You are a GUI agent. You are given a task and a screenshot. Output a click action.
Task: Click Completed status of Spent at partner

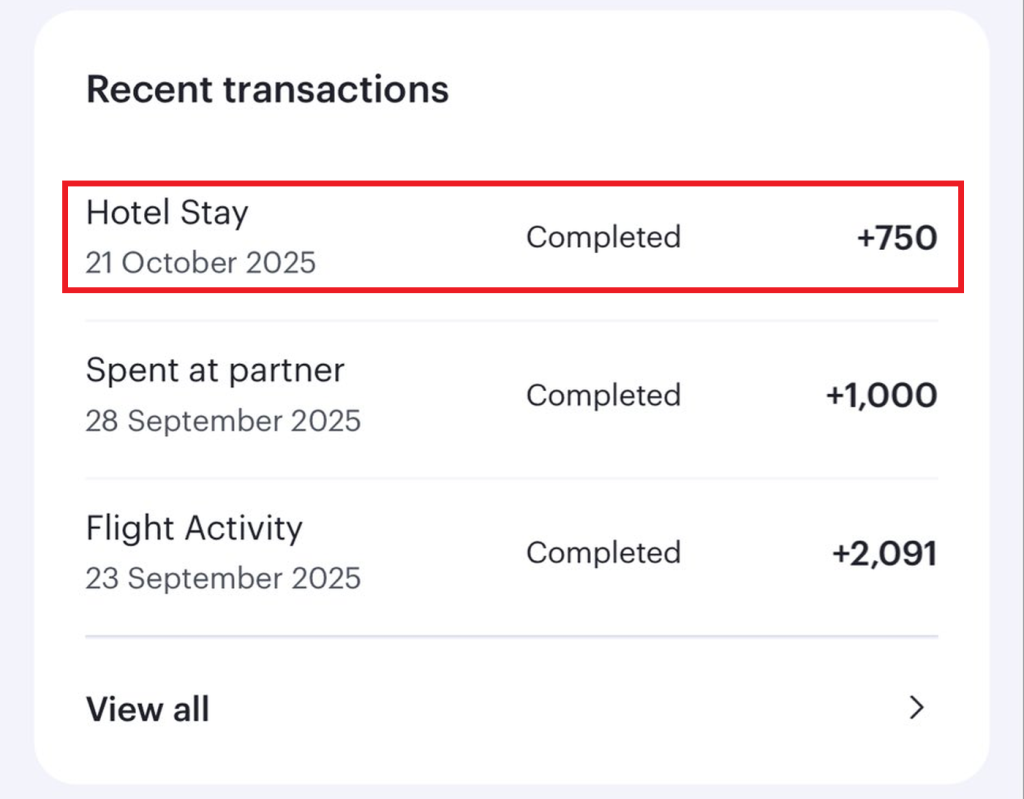coord(603,395)
